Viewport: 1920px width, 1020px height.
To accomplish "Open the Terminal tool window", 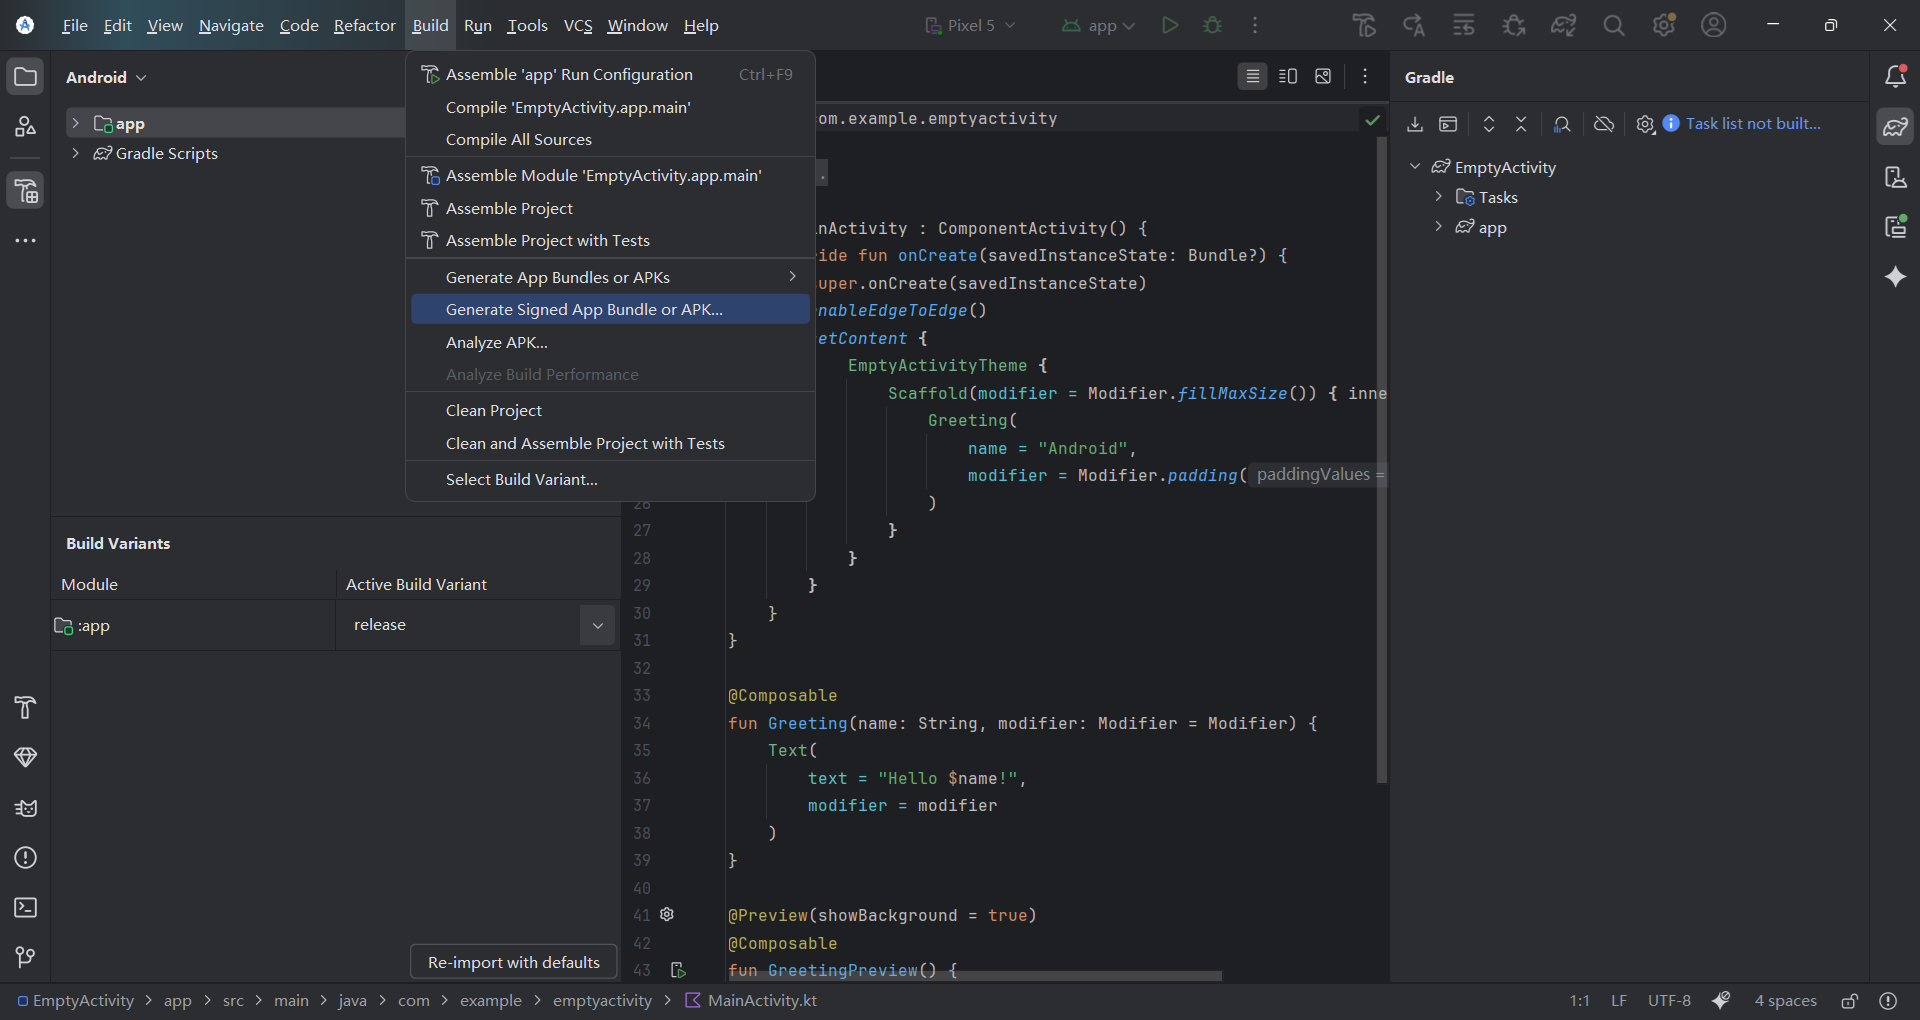I will (25, 908).
